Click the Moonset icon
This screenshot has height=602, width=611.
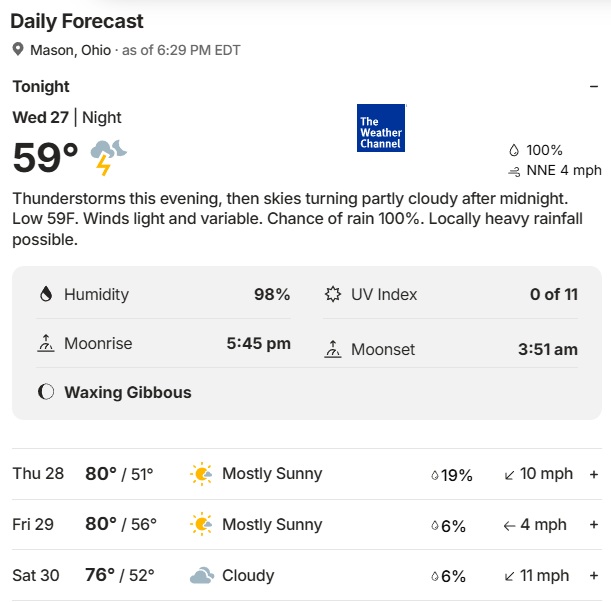(x=333, y=349)
